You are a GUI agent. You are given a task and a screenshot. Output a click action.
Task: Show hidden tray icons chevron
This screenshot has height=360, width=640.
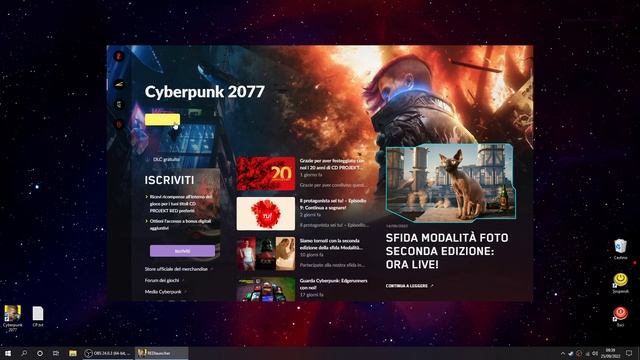click(x=562, y=353)
